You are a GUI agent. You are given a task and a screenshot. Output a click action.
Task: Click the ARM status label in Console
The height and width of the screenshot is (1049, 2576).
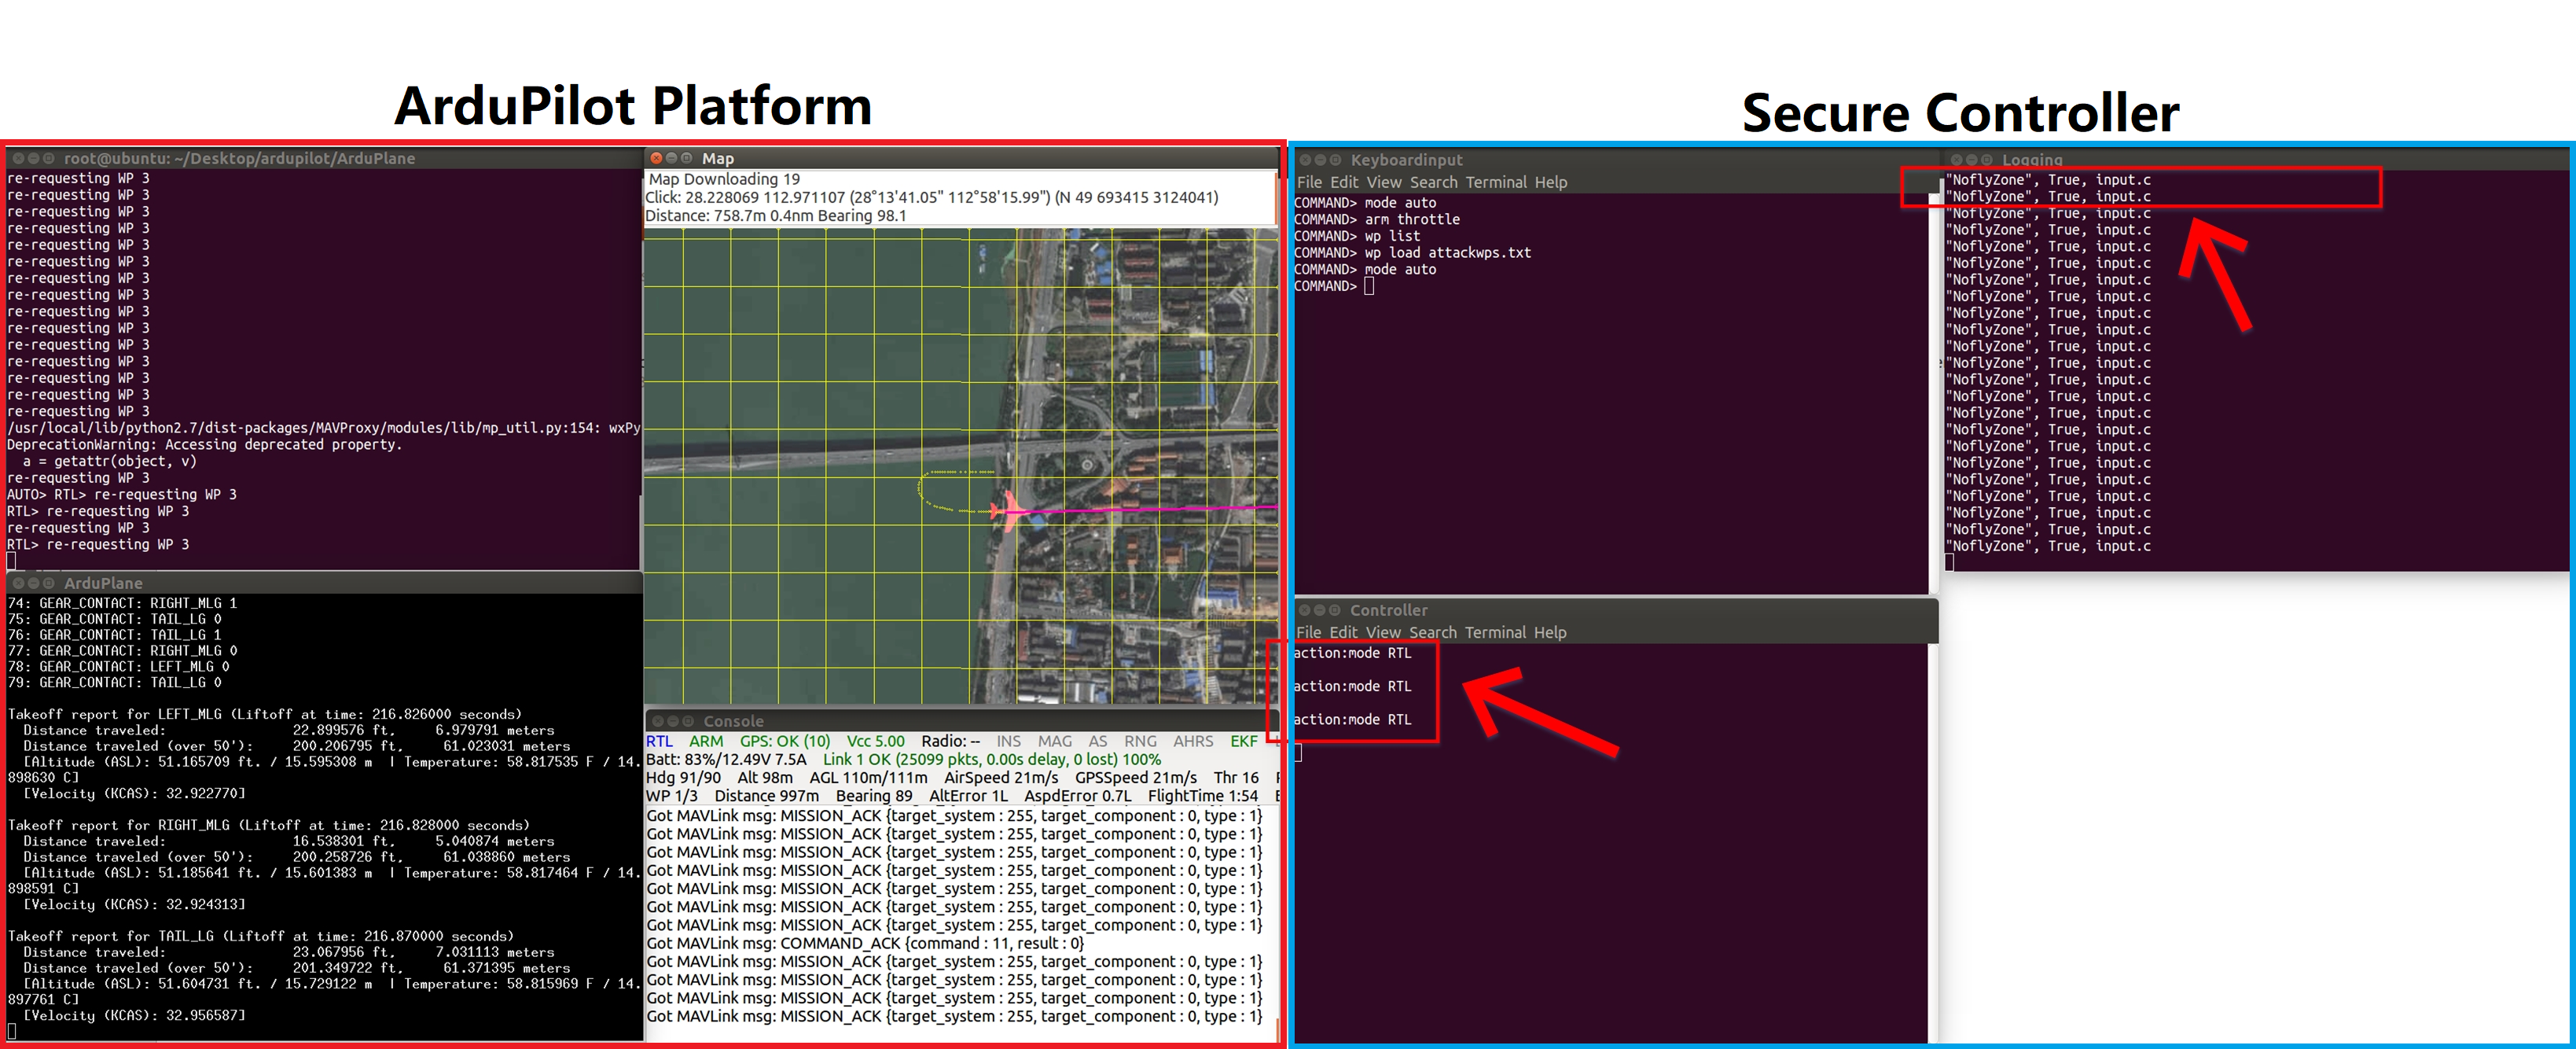706,741
